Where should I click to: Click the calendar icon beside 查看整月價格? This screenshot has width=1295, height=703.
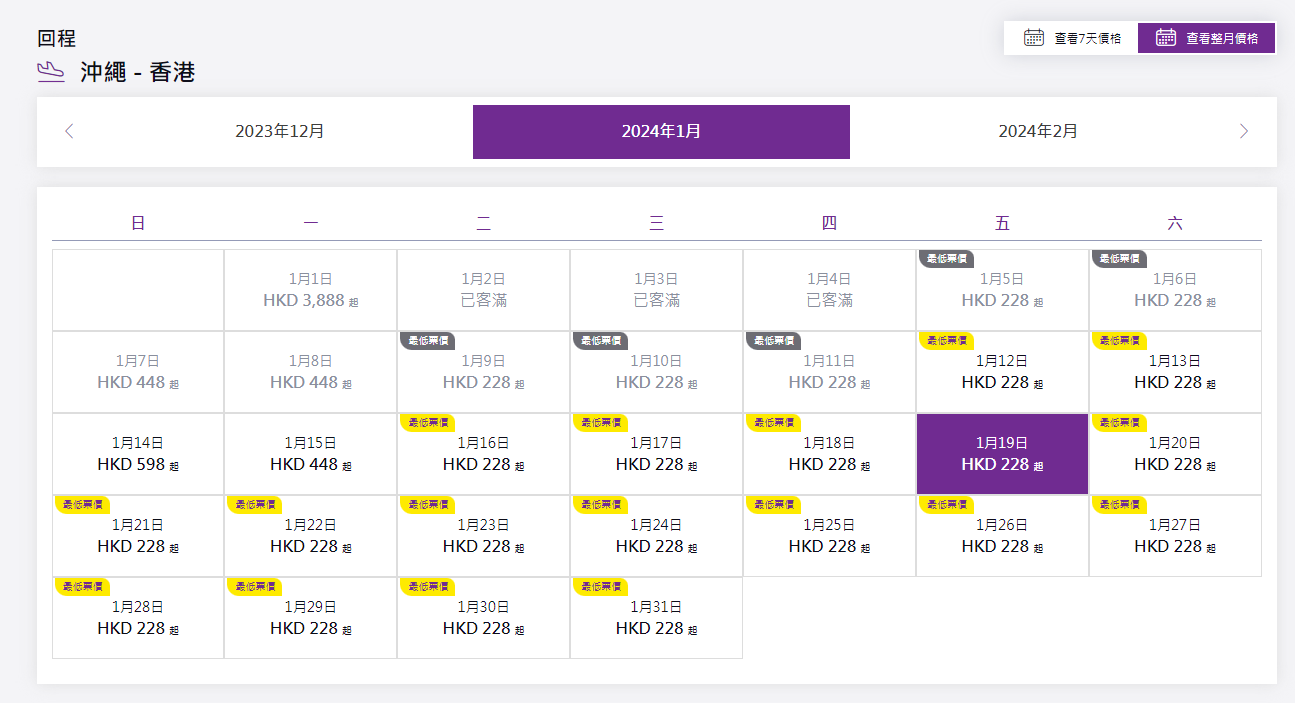point(1165,38)
